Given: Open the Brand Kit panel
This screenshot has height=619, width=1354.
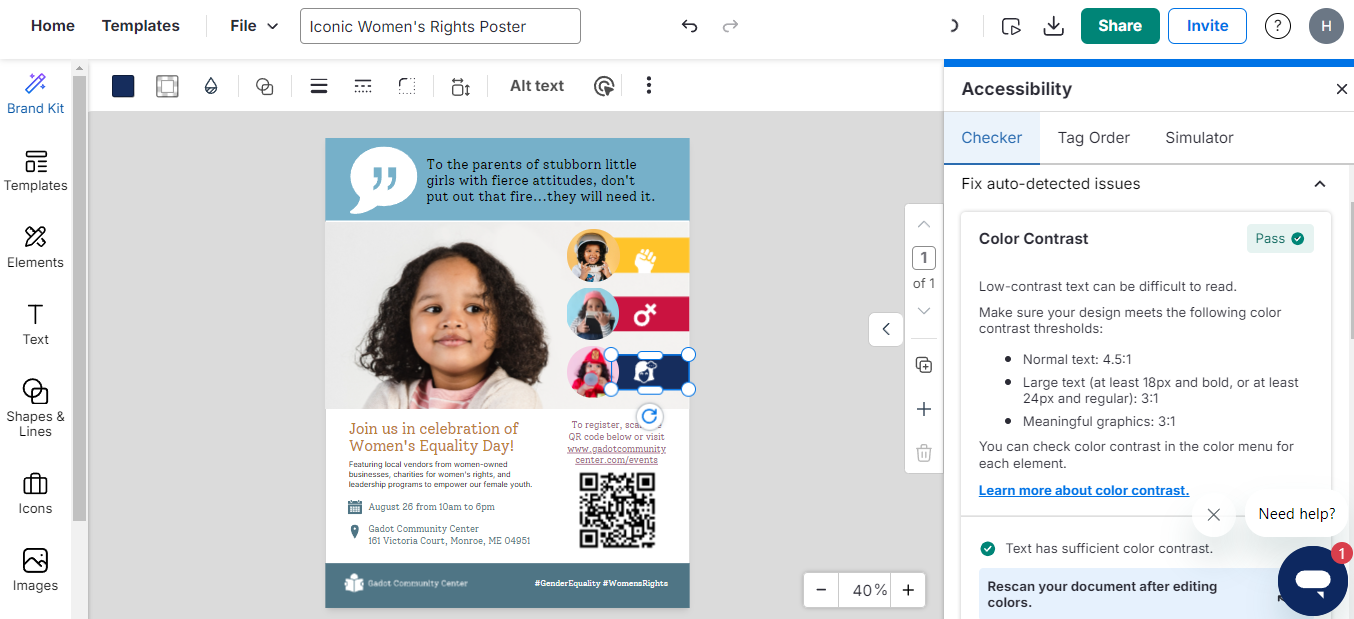Looking at the screenshot, I should tap(35, 94).
